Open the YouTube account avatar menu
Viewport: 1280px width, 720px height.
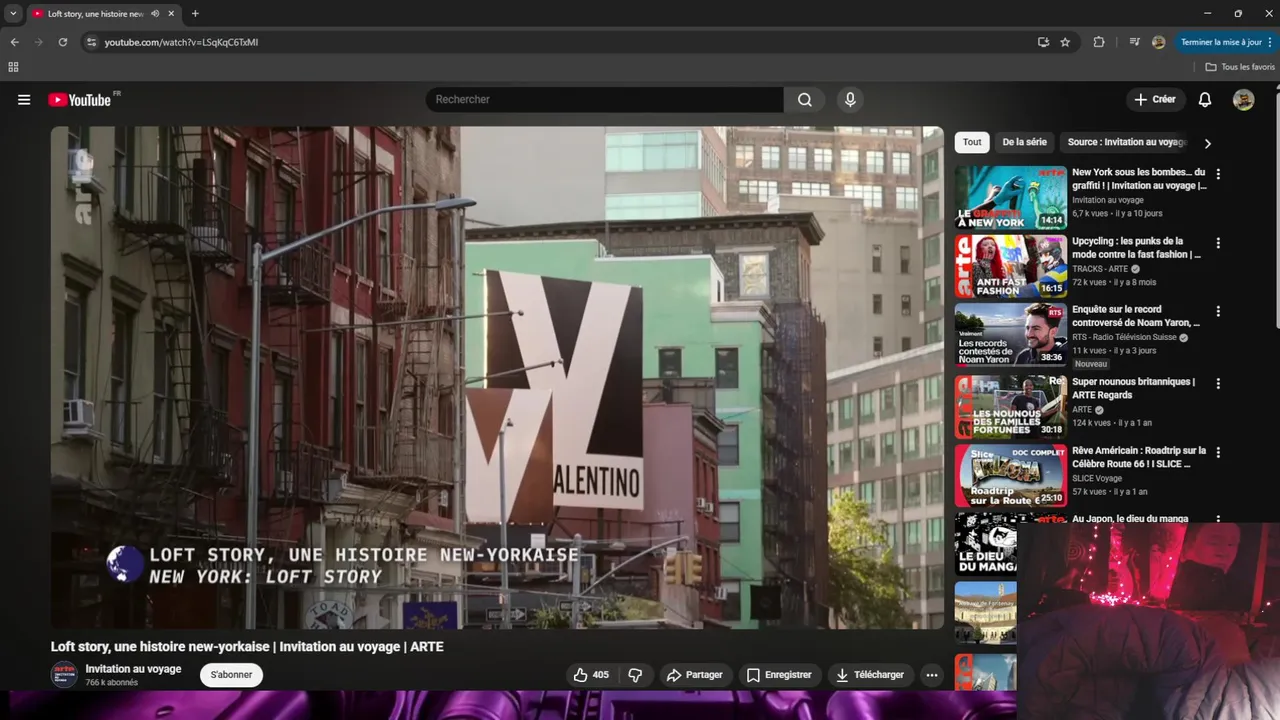pos(1243,99)
